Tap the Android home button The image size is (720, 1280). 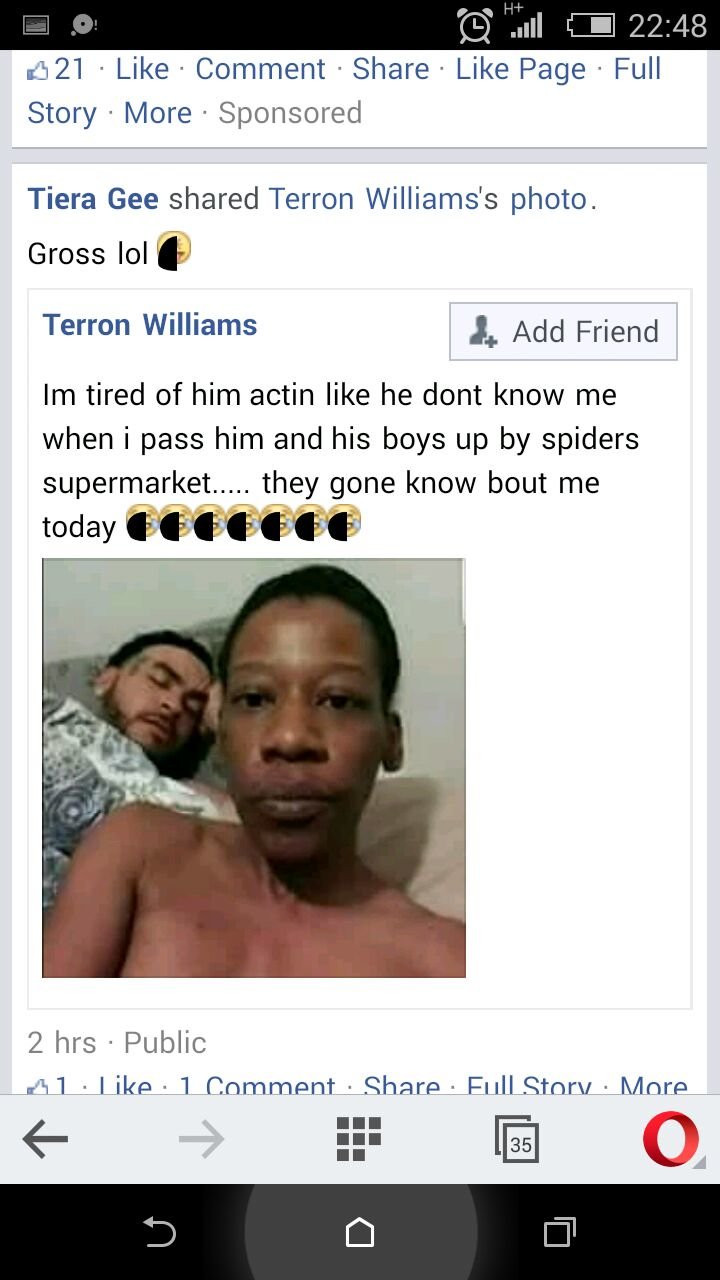point(360,1233)
